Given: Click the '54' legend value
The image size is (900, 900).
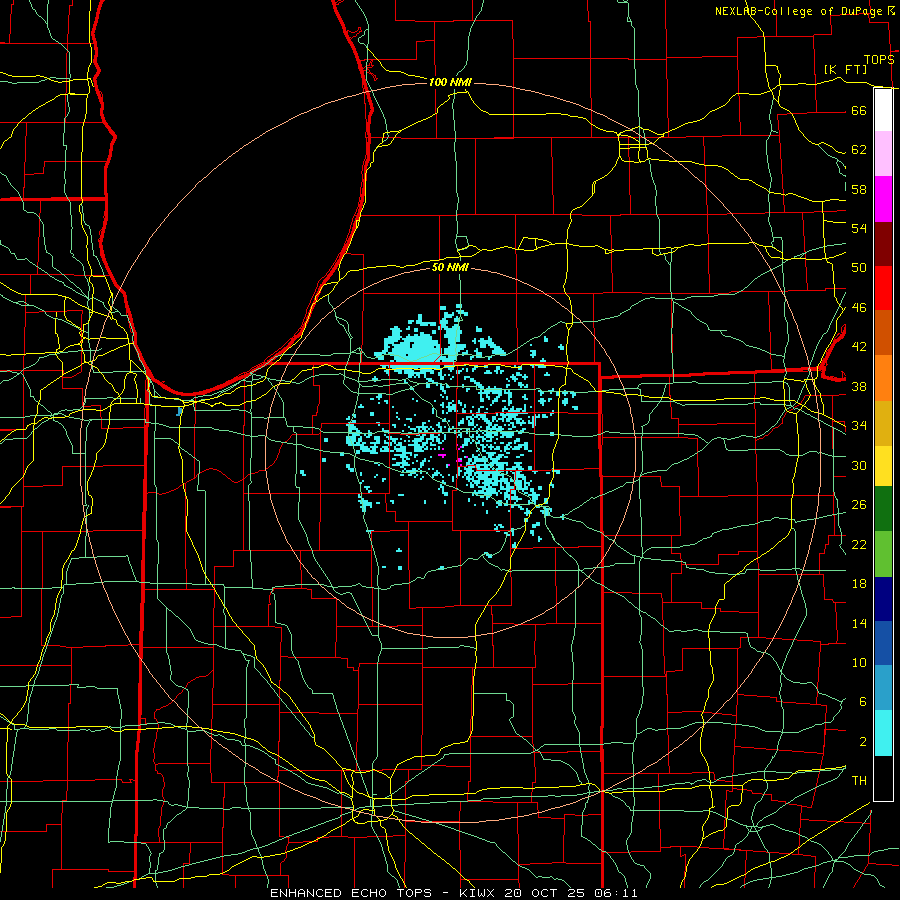Looking at the screenshot, I should click(859, 228).
